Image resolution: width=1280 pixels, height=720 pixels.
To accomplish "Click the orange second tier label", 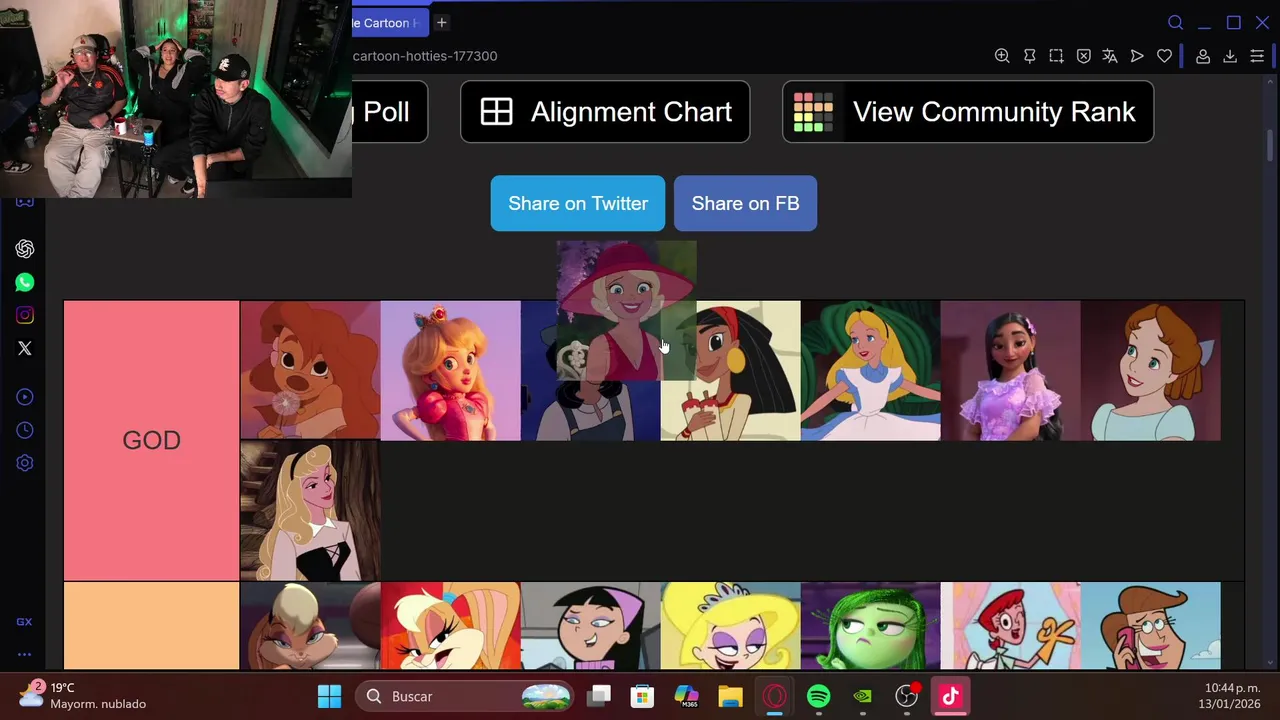I will [152, 626].
